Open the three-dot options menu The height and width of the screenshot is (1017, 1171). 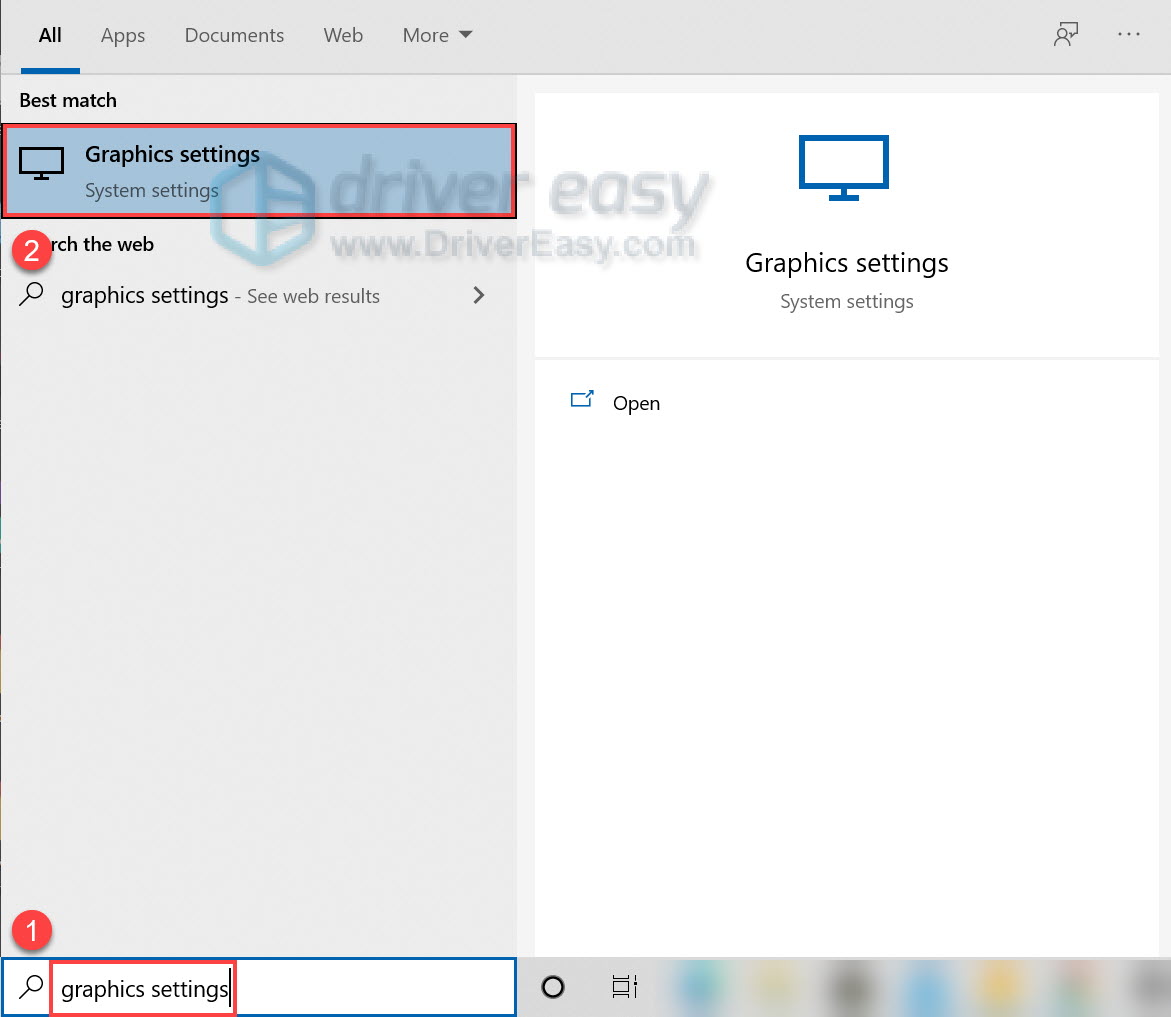(1129, 34)
